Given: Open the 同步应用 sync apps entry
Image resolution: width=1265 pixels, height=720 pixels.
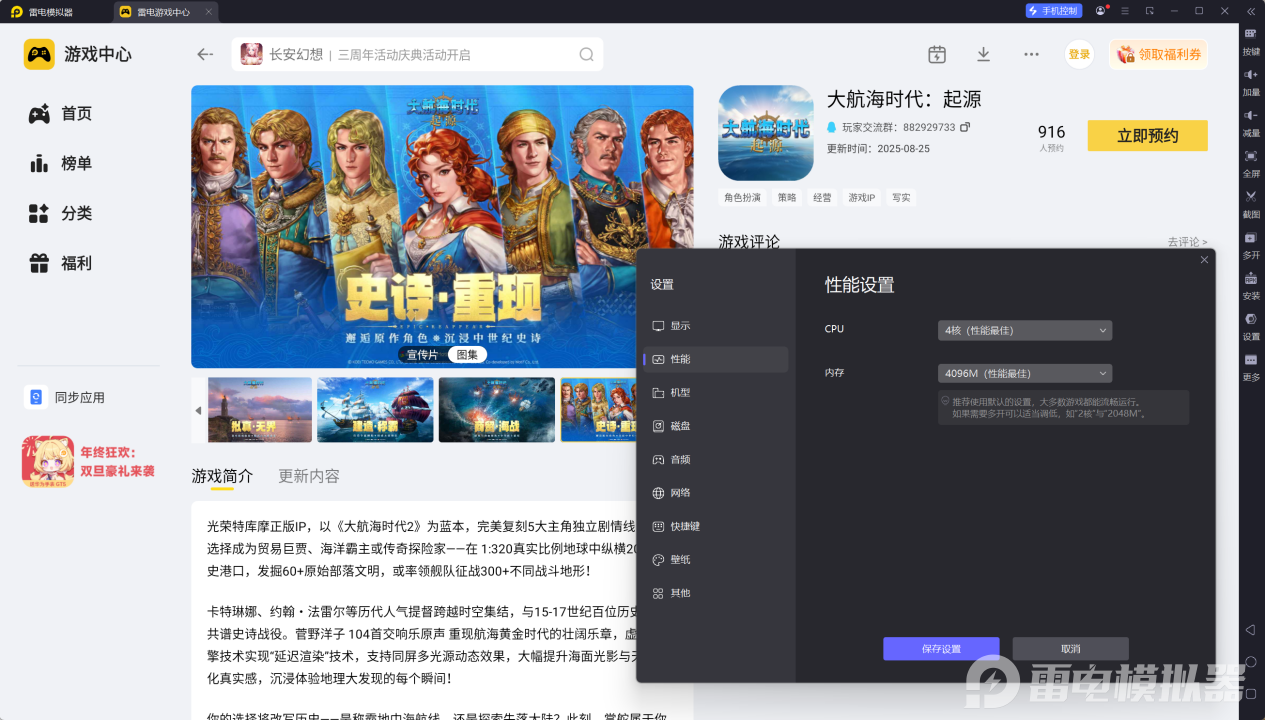Looking at the screenshot, I should tap(64, 397).
